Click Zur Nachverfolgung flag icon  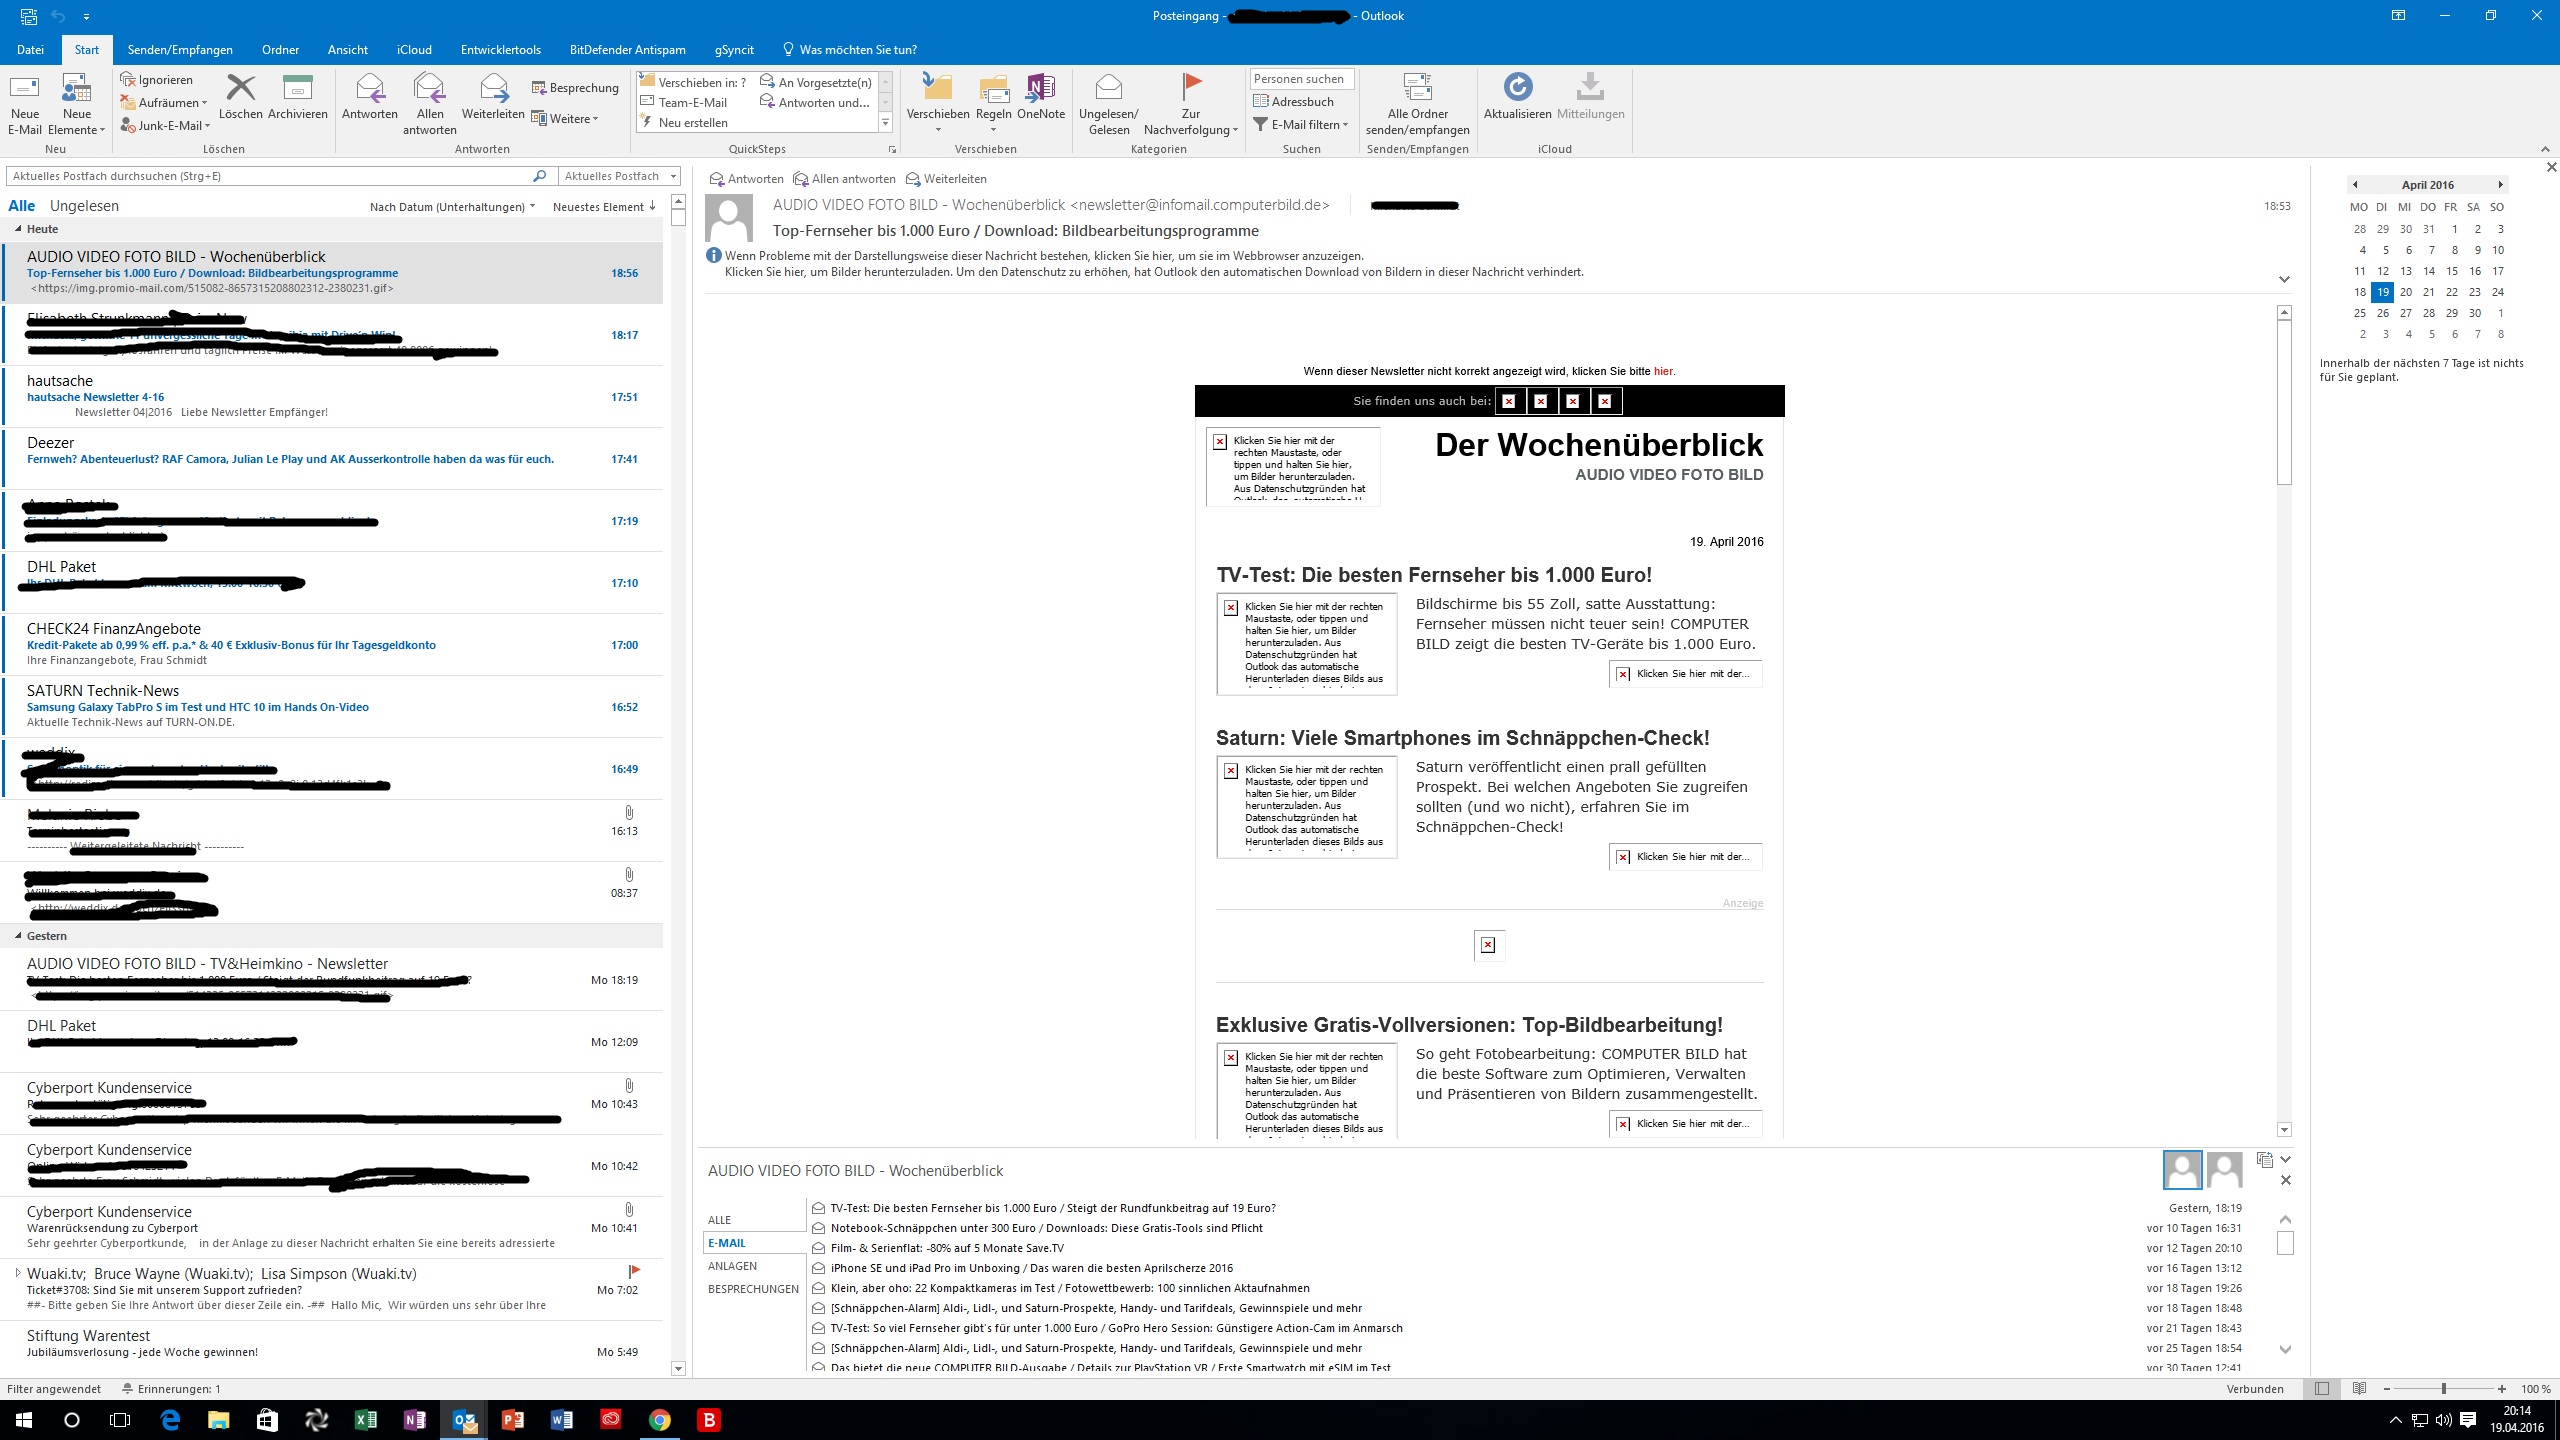click(x=1191, y=87)
